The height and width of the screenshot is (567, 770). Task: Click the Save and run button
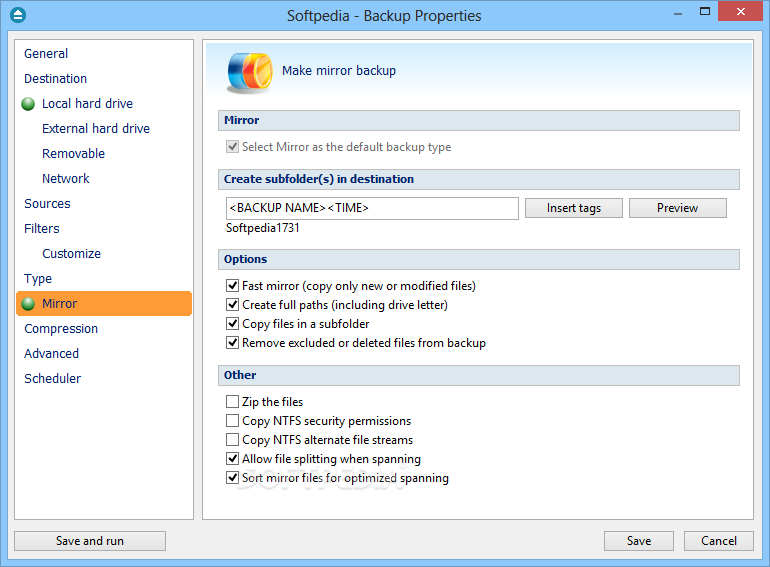click(90, 541)
